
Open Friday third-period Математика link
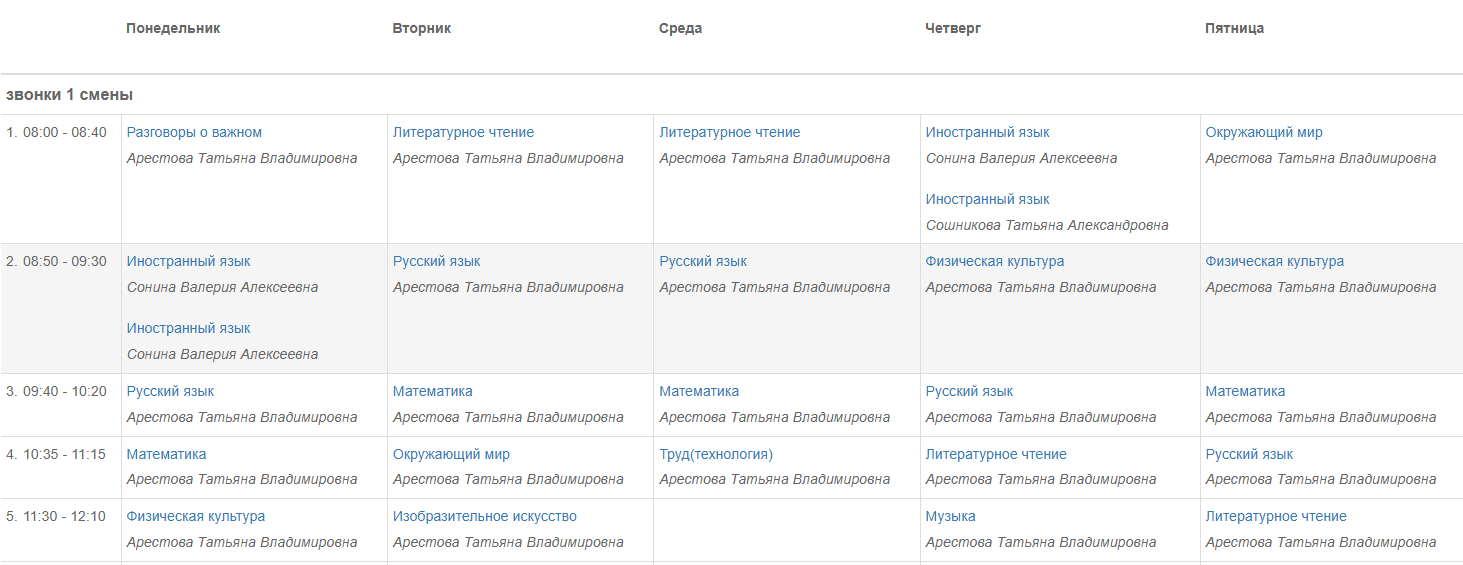pyautogui.click(x=1245, y=391)
